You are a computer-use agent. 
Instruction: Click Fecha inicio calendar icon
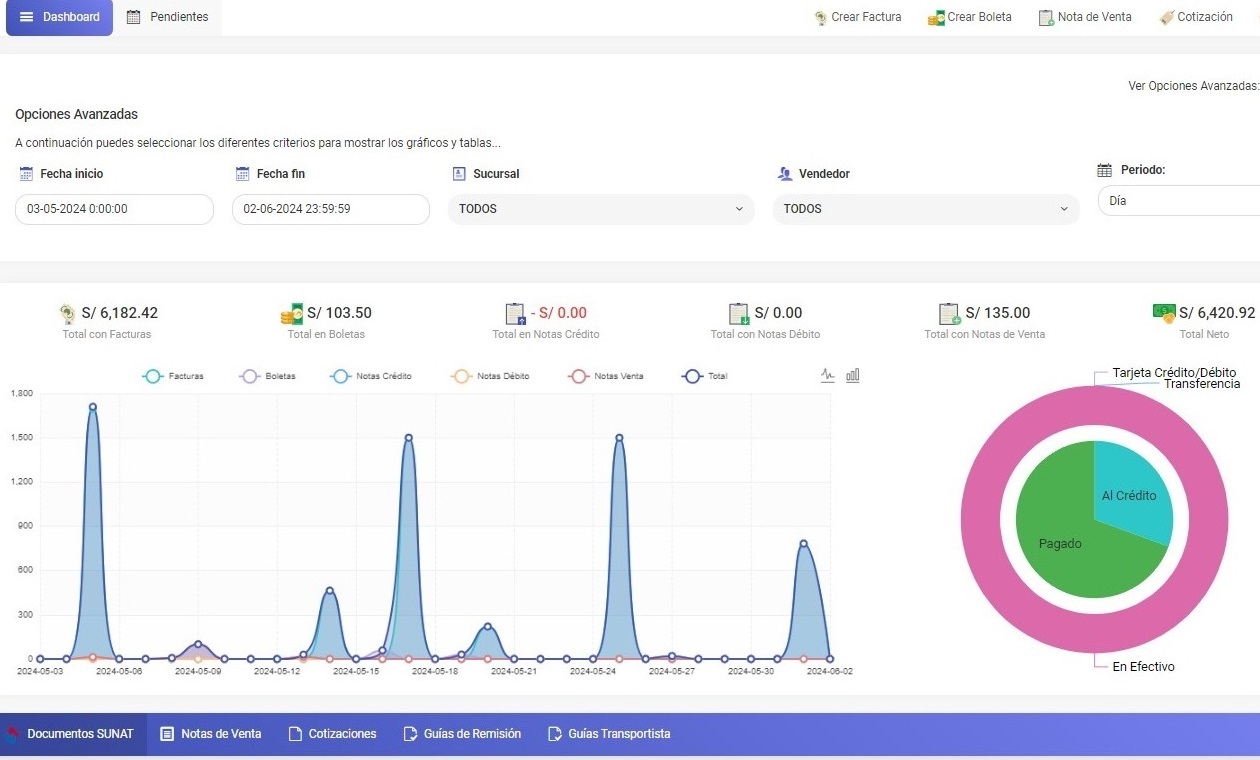pyautogui.click(x=27, y=174)
